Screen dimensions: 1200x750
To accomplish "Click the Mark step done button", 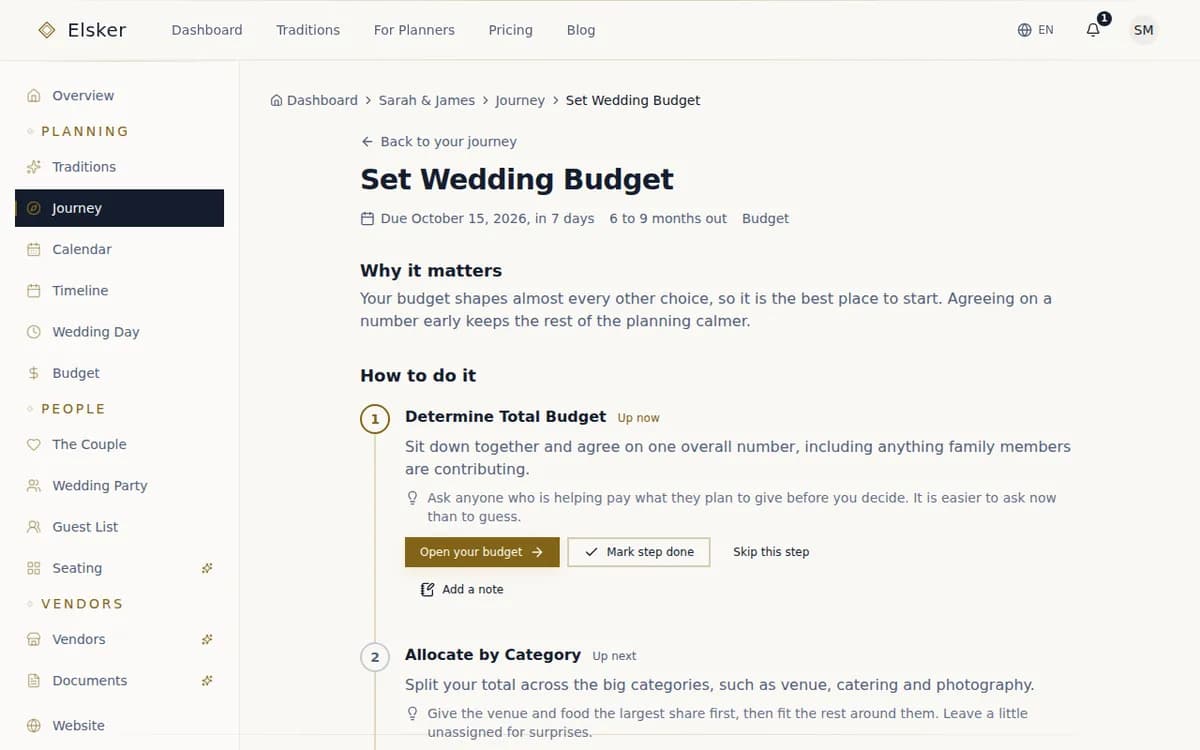I will (639, 552).
